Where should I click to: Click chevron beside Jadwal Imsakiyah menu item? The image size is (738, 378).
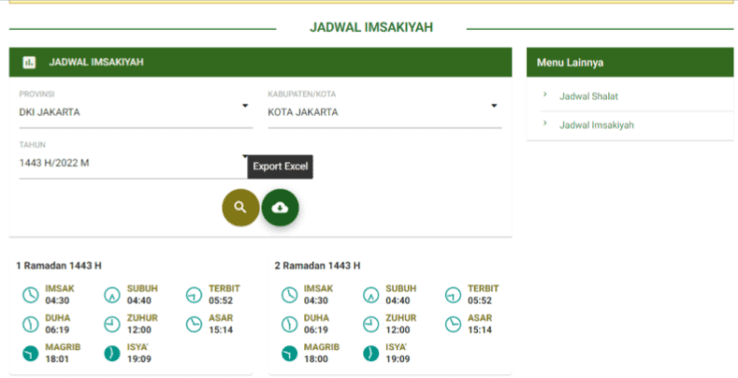point(545,123)
